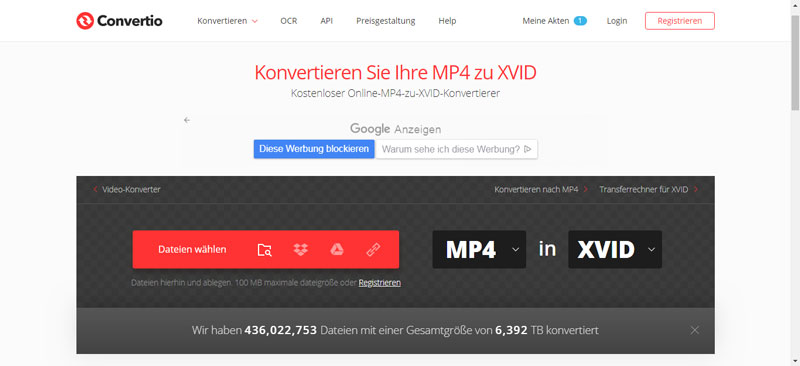Viewport: 800px width, 366px height.
Task: Close the conversion statistics banner
Action: (x=694, y=330)
